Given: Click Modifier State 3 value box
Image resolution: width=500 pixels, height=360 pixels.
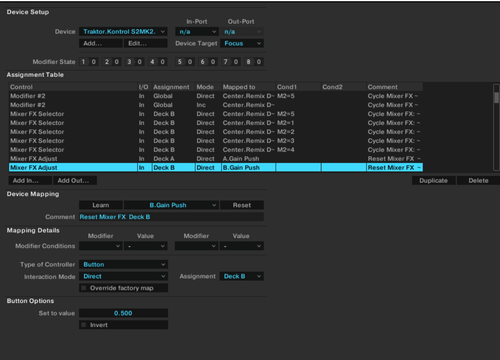Looking at the screenshot, I should 140,62.
